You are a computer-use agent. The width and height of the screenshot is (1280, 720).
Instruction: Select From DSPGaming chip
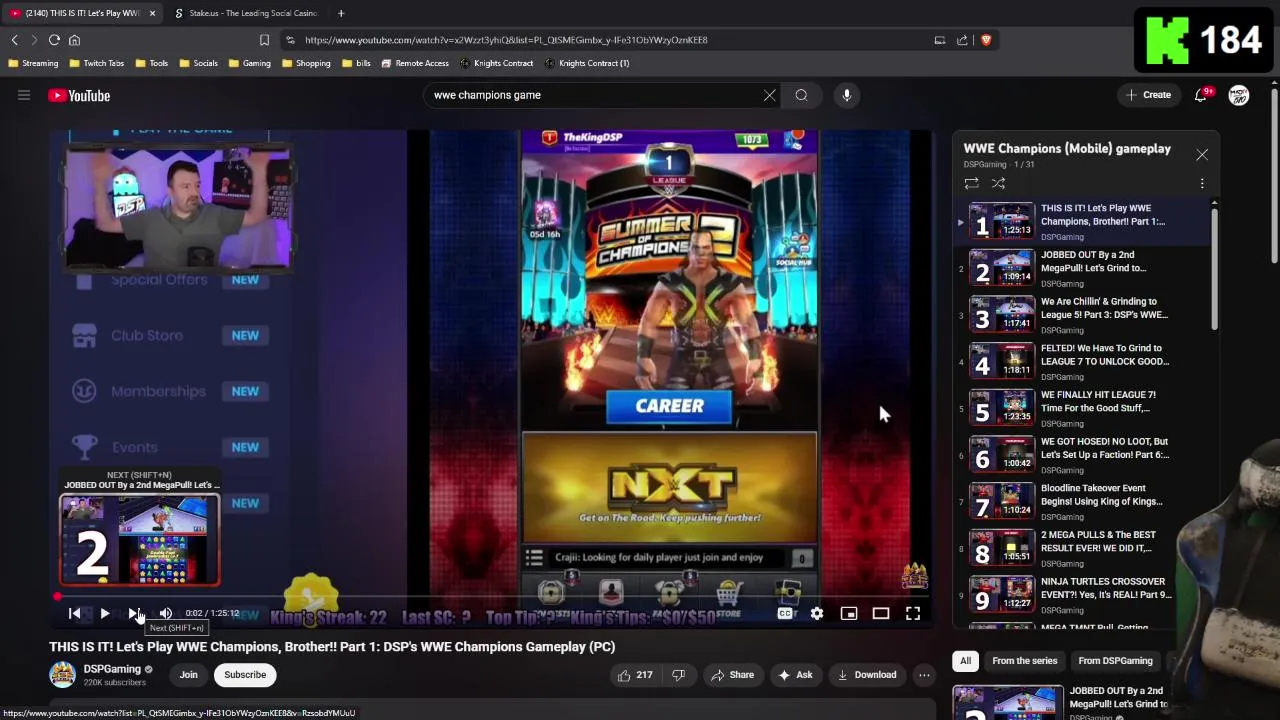(x=1115, y=661)
